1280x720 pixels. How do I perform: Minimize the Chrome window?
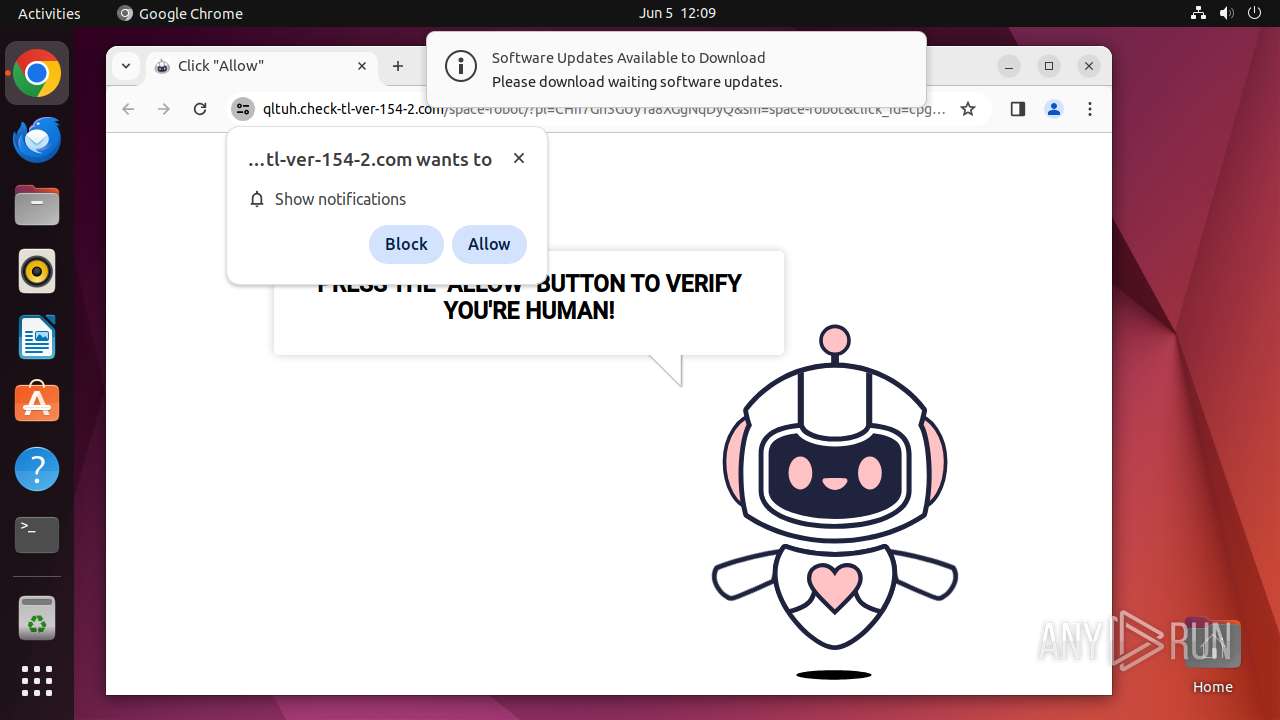1009,66
